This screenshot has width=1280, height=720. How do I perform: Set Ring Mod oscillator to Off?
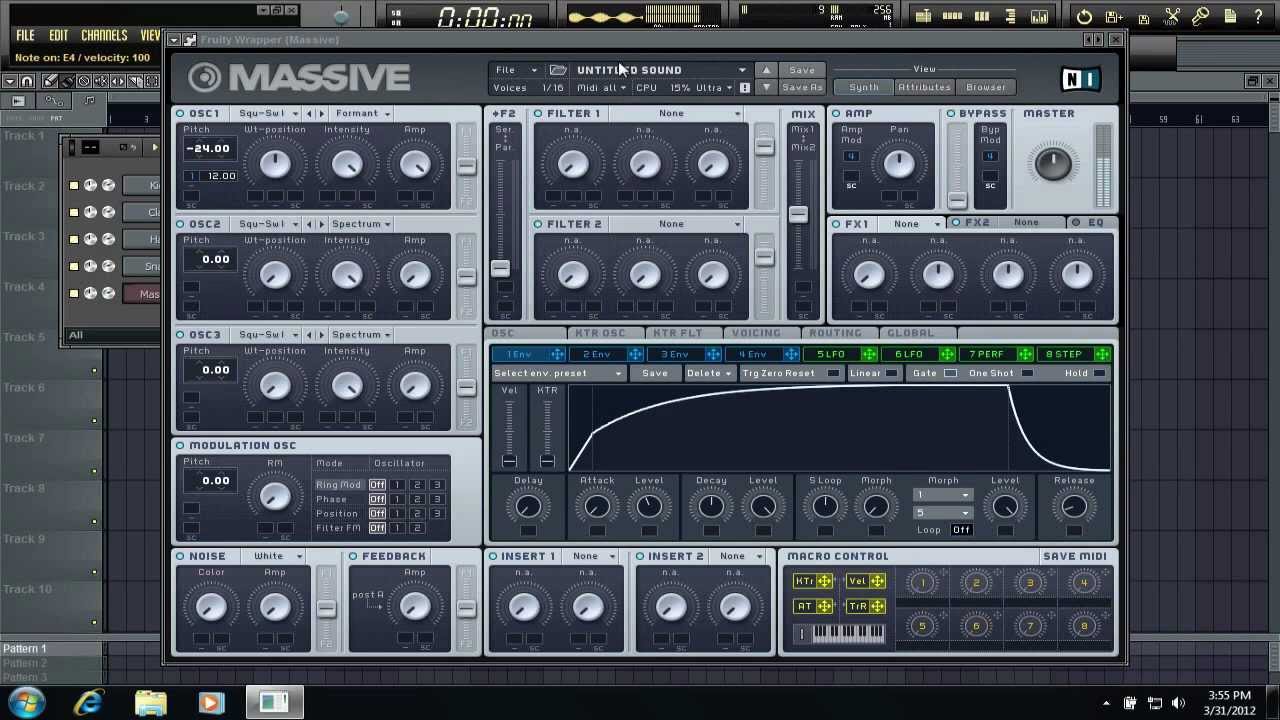pos(377,485)
